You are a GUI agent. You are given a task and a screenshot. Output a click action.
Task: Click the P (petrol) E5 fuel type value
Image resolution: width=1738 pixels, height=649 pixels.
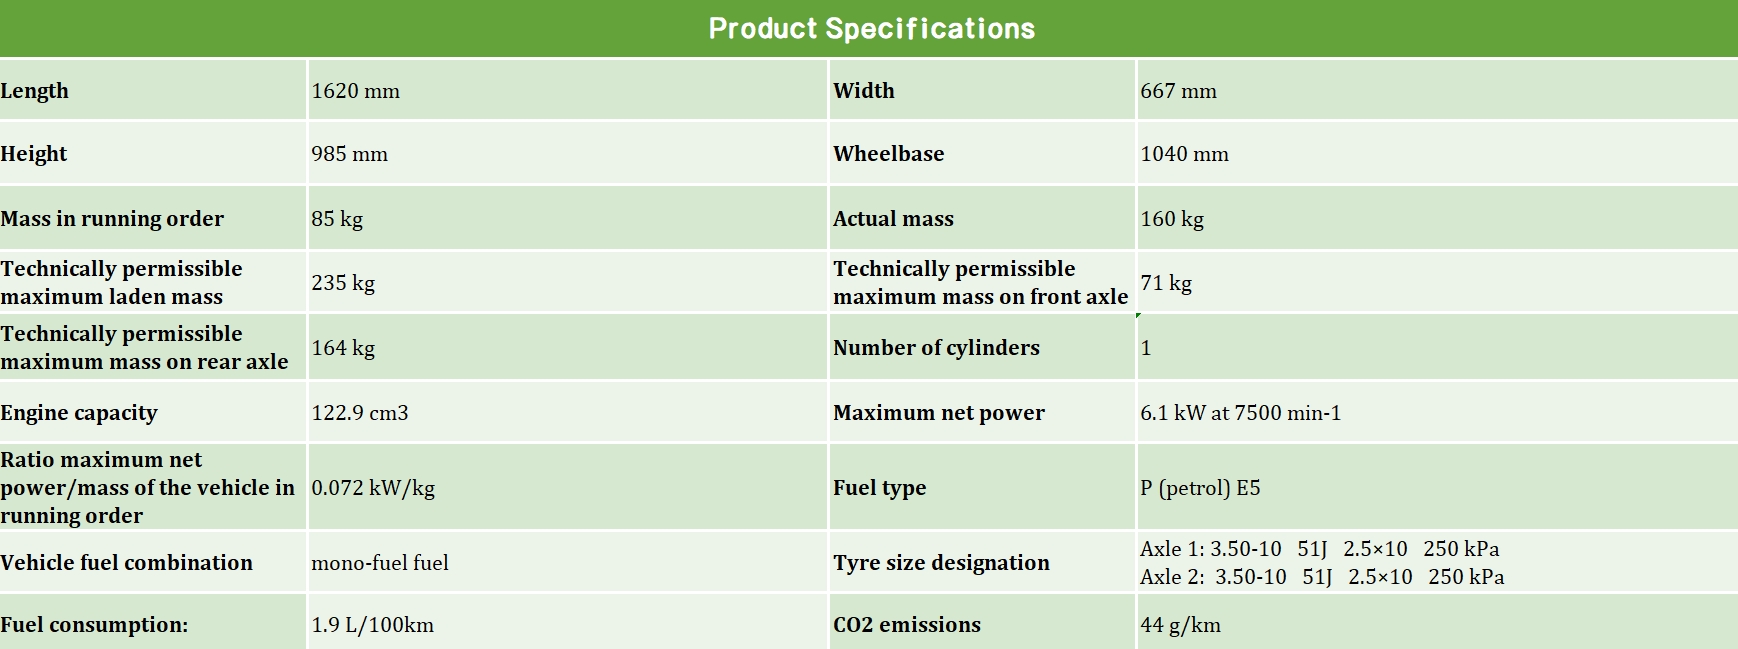click(x=1200, y=488)
